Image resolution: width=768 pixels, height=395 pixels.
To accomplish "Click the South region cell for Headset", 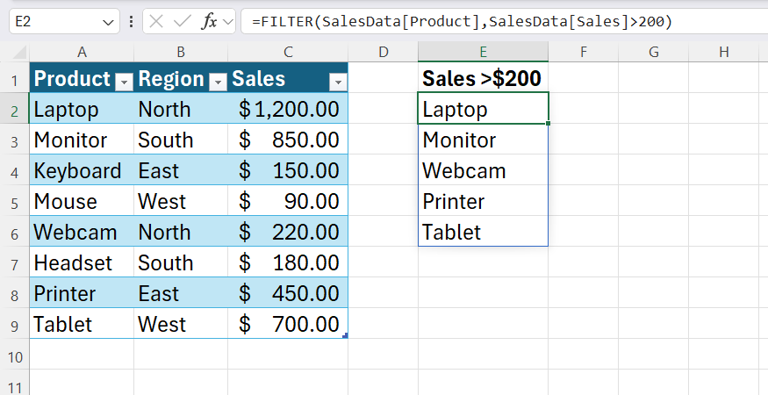I will 181,263.
